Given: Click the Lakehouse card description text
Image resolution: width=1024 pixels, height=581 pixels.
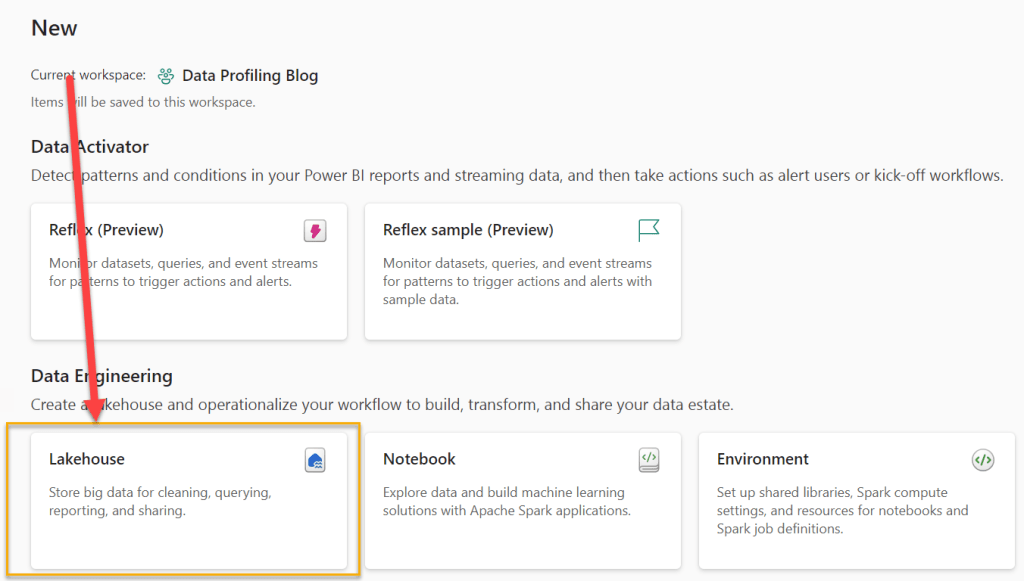Looking at the screenshot, I should point(160,501).
